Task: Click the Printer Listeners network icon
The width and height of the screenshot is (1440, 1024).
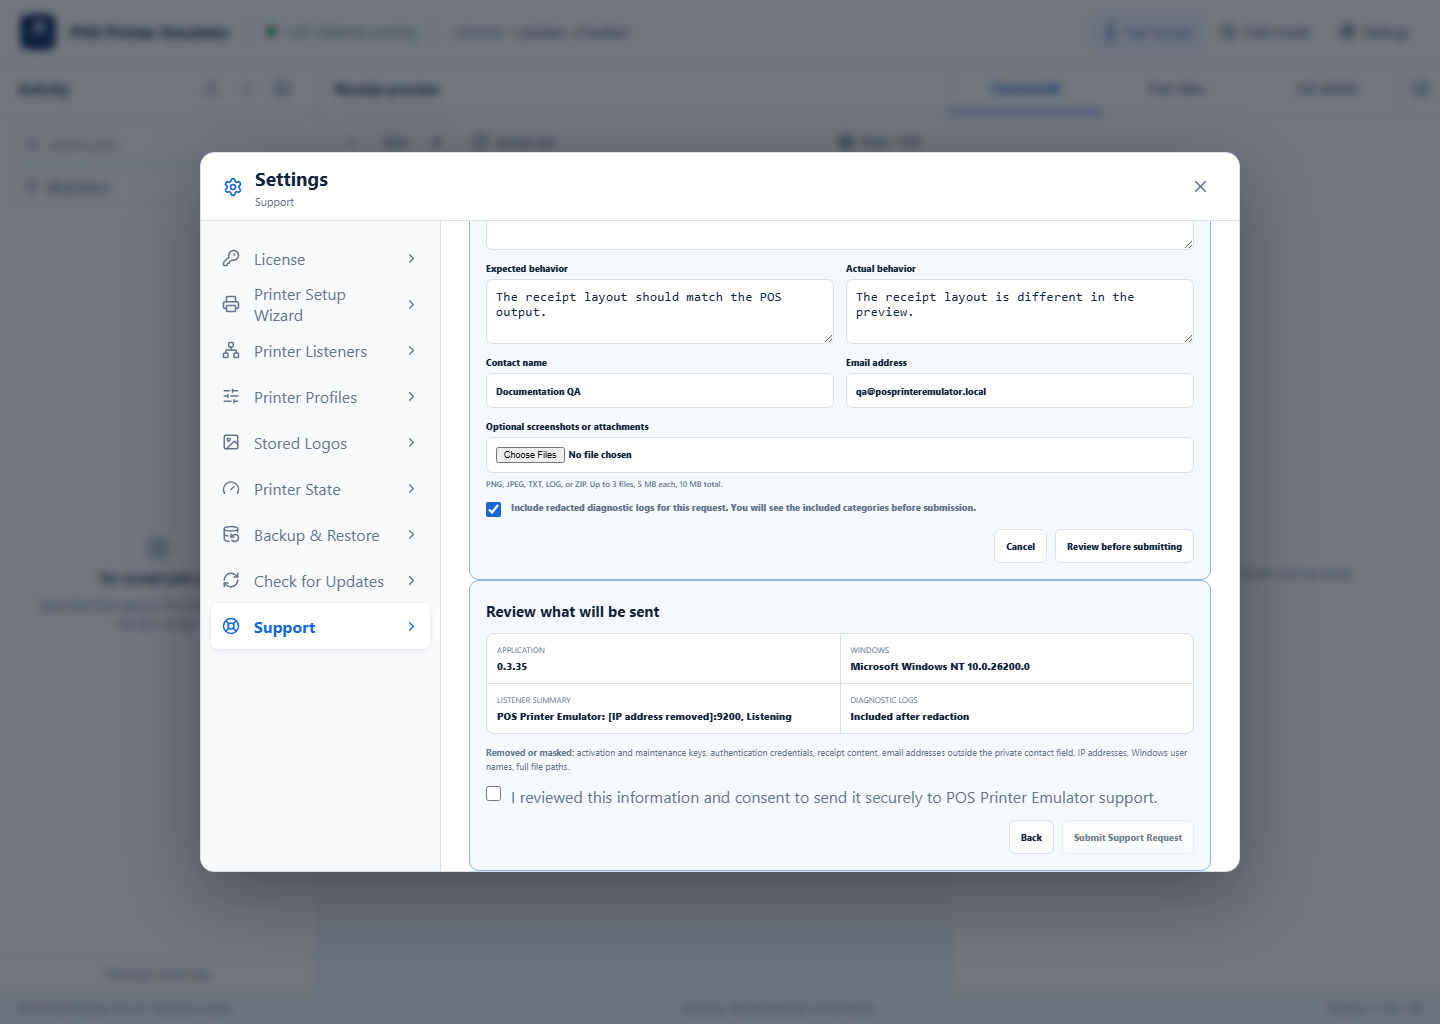Action: [231, 351]
